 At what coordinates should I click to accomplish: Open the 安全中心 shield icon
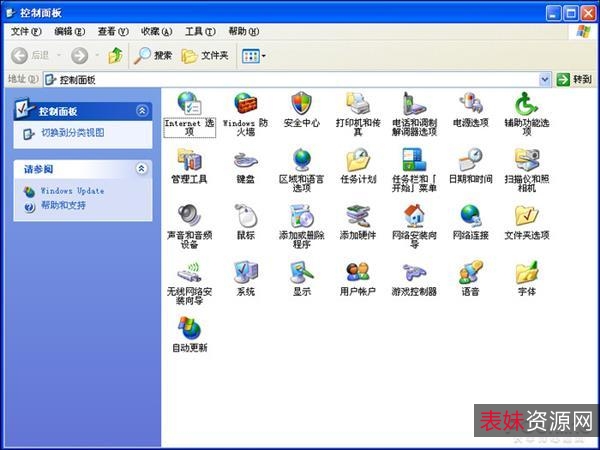302,103
